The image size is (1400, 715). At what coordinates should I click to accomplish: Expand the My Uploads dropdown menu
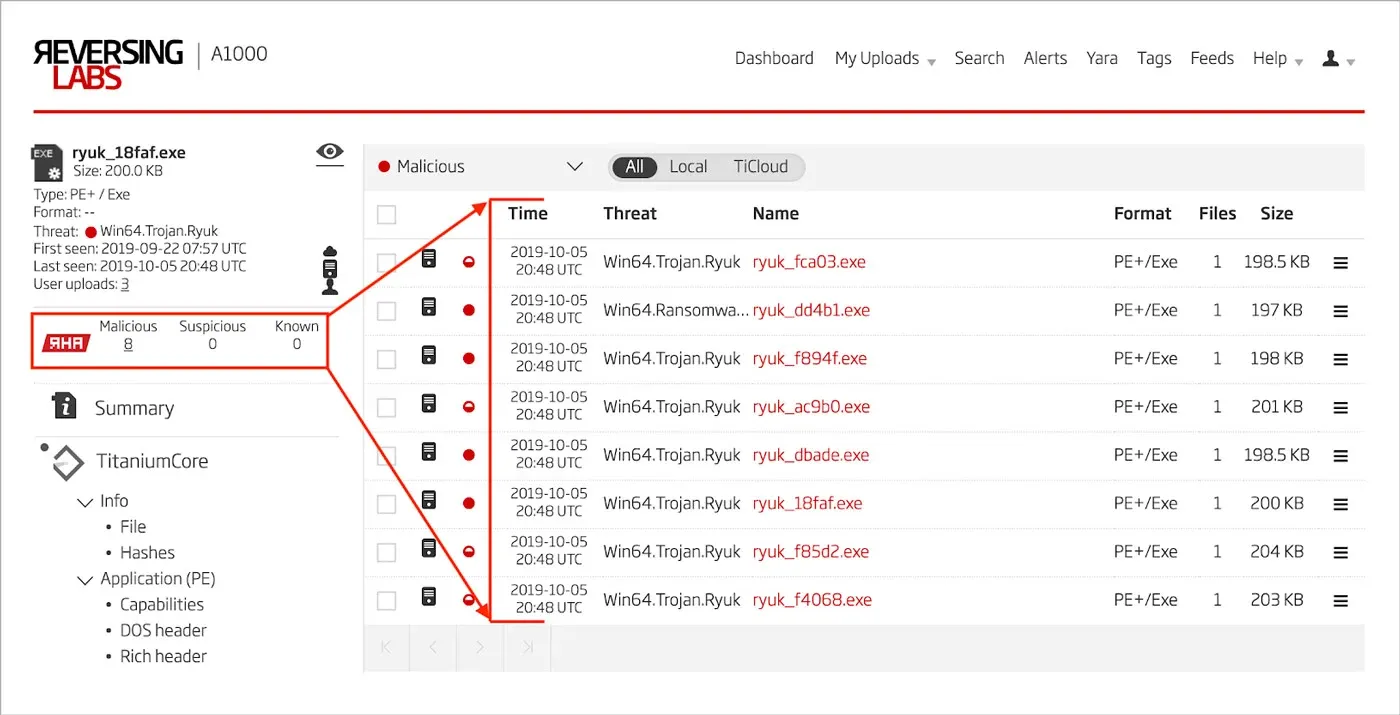click(884, 58)
